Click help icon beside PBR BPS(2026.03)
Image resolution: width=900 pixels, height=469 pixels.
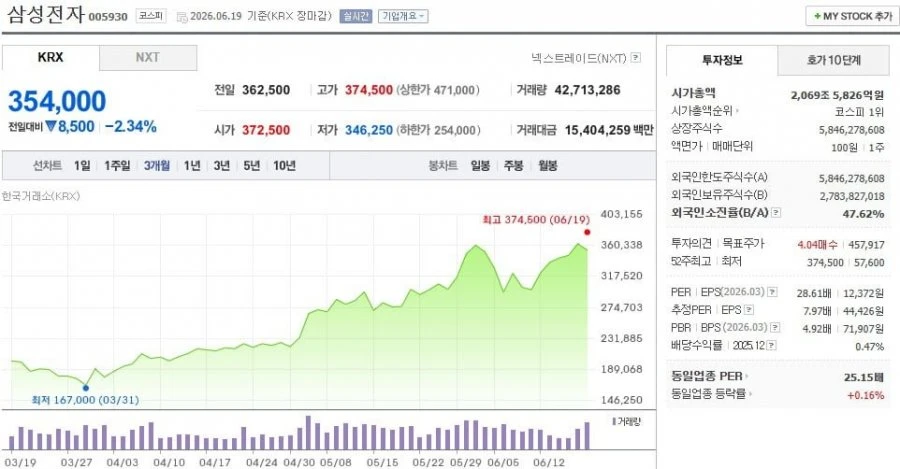[x=775, y=328]
